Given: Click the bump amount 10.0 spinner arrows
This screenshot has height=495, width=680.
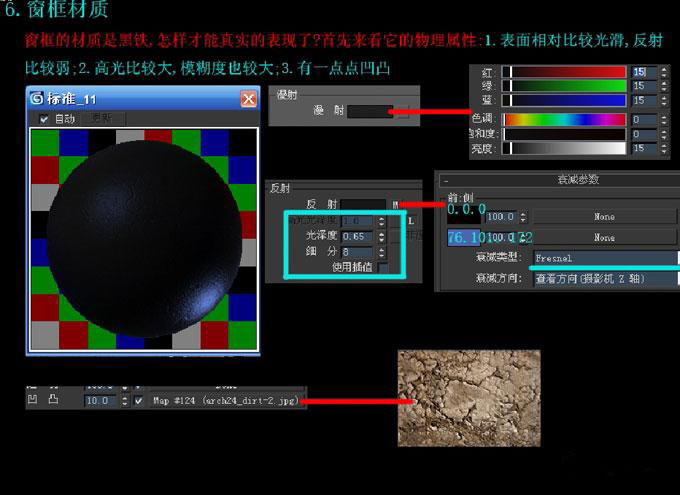Looking at the screenshot, I should [124, 400].
